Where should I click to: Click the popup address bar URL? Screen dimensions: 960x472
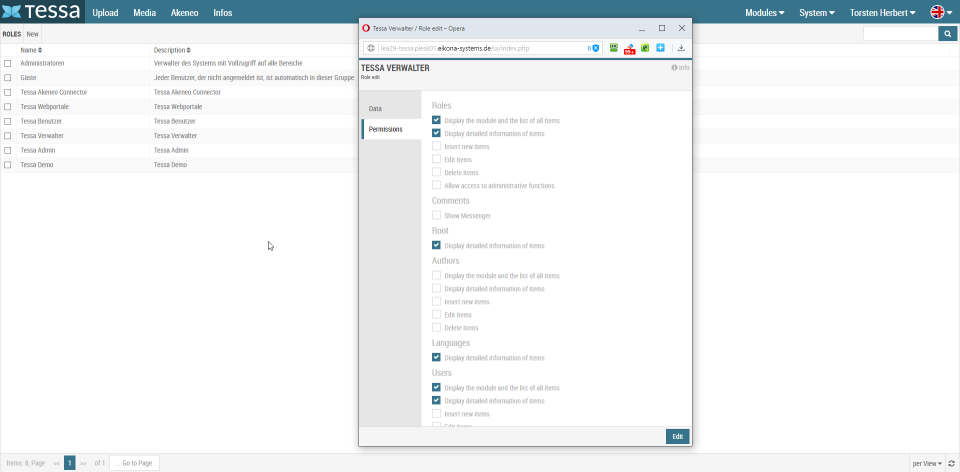pyautogui.click(x=455, y=48)
